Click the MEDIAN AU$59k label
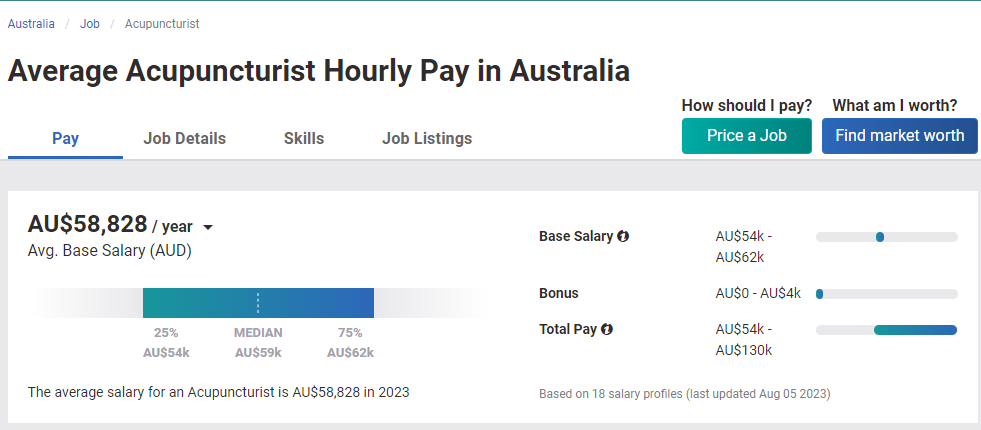The width and height of the screenshot is (981, 430). [258, 342]
